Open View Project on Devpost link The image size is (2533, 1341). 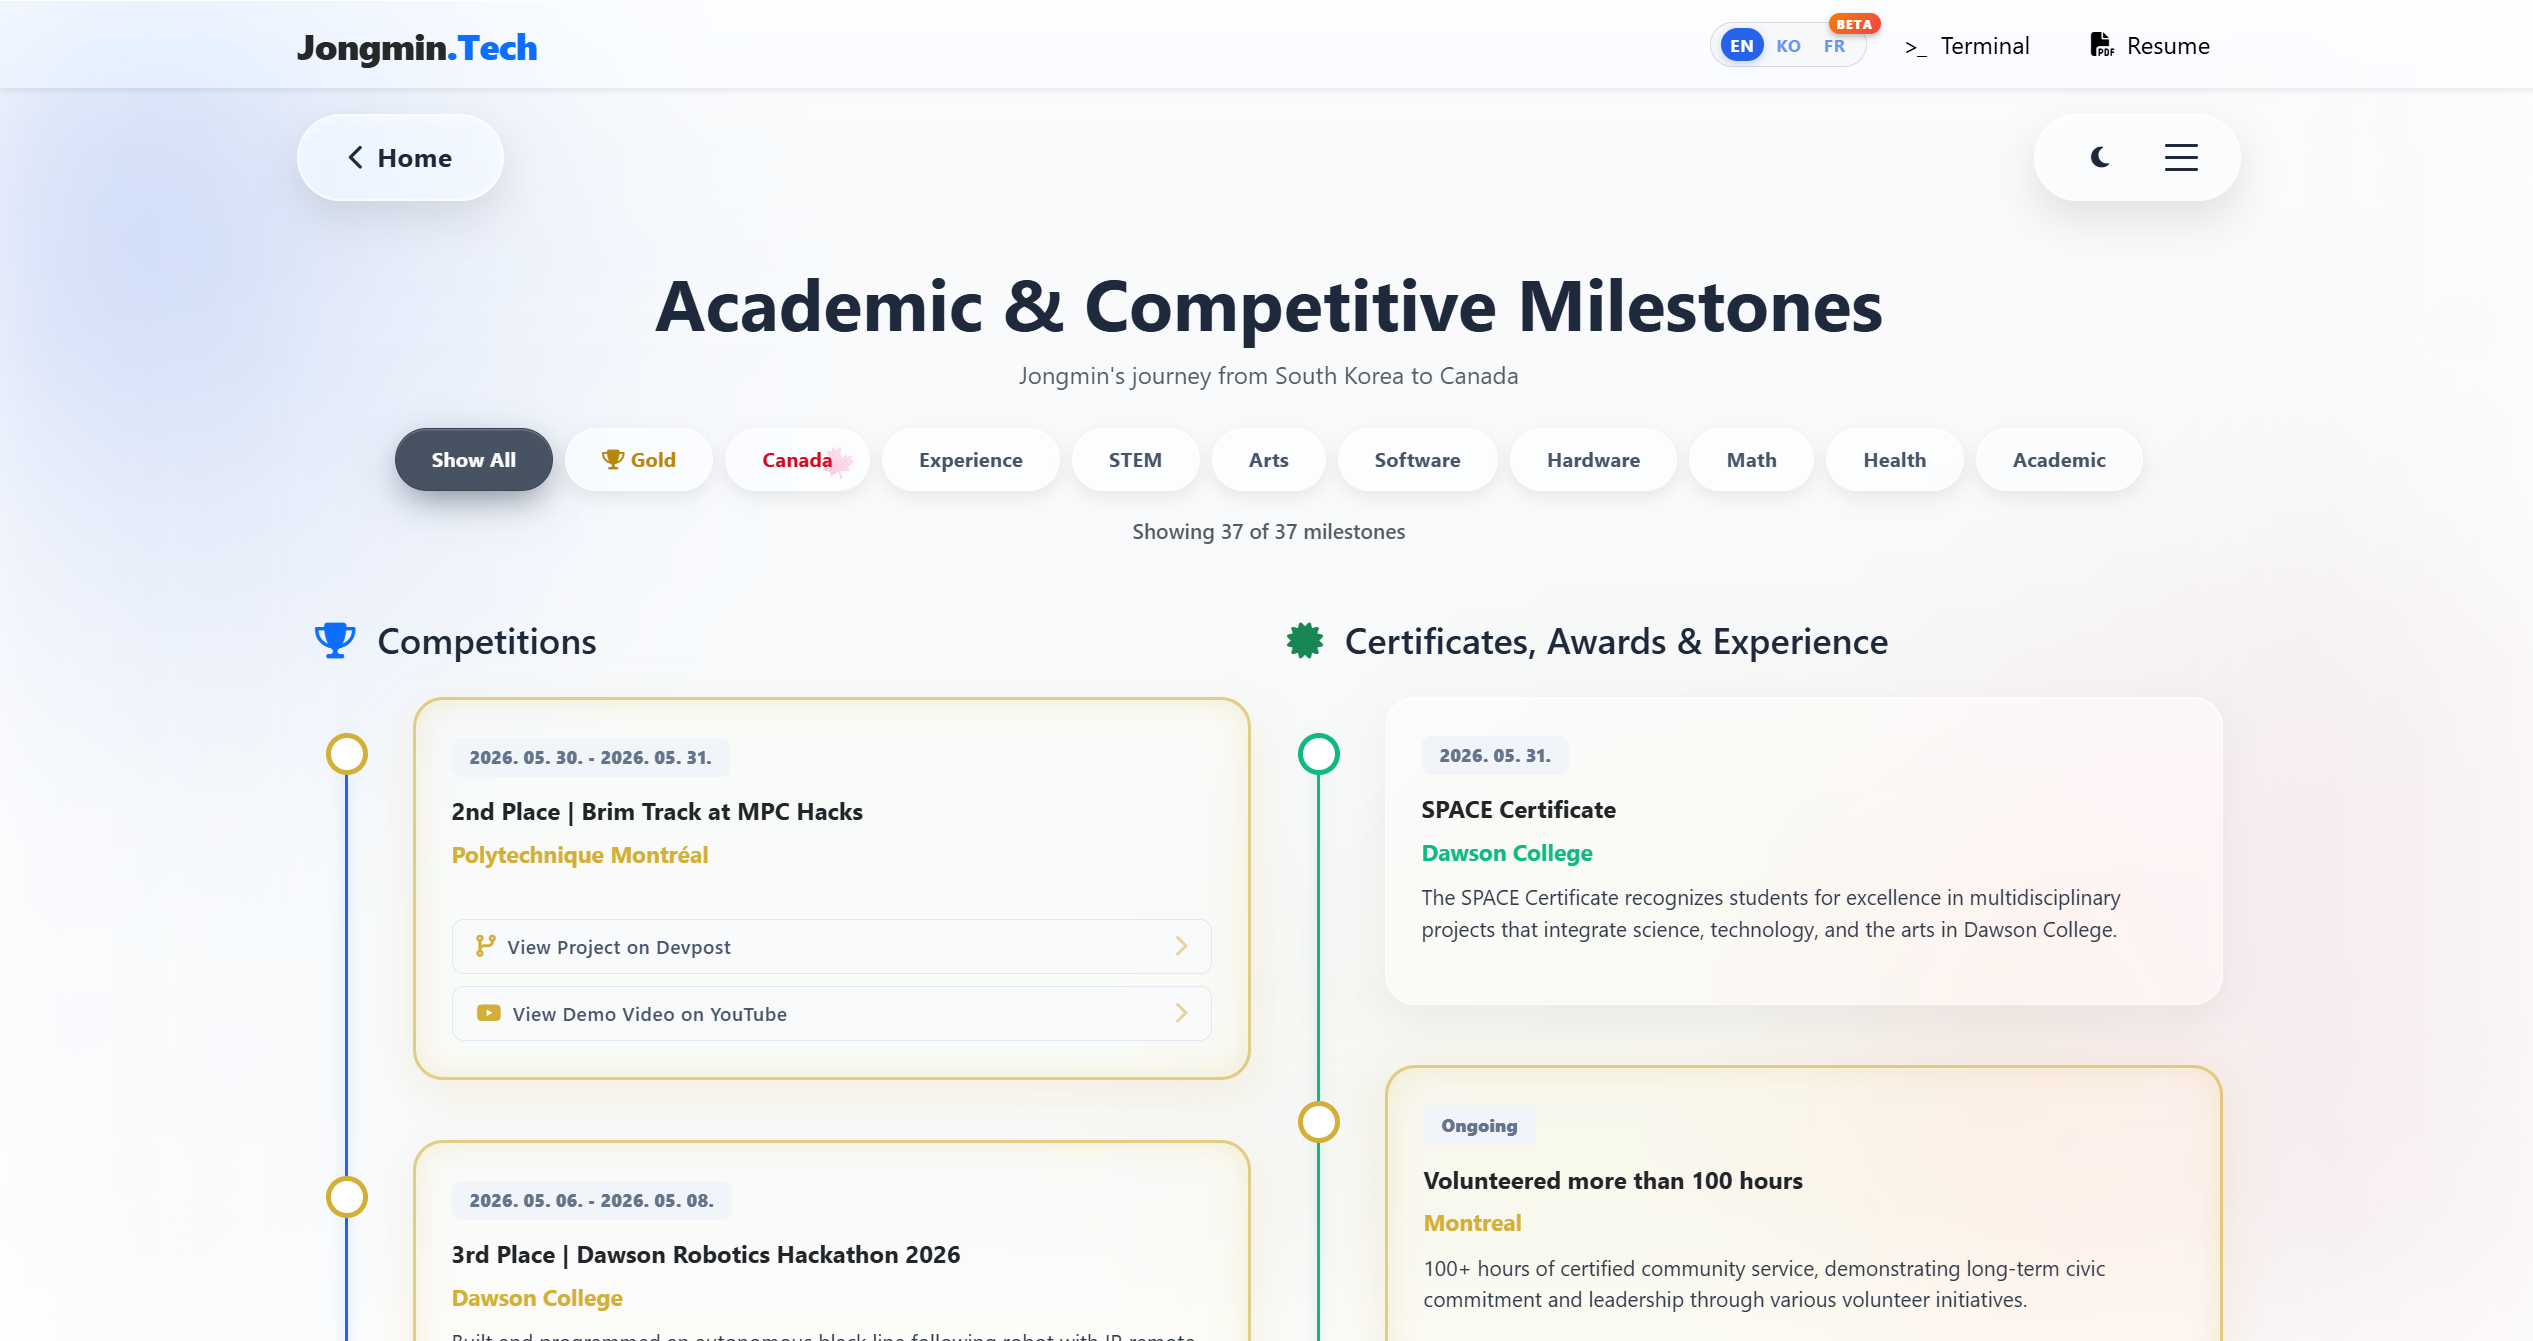(x=831, y=946)
